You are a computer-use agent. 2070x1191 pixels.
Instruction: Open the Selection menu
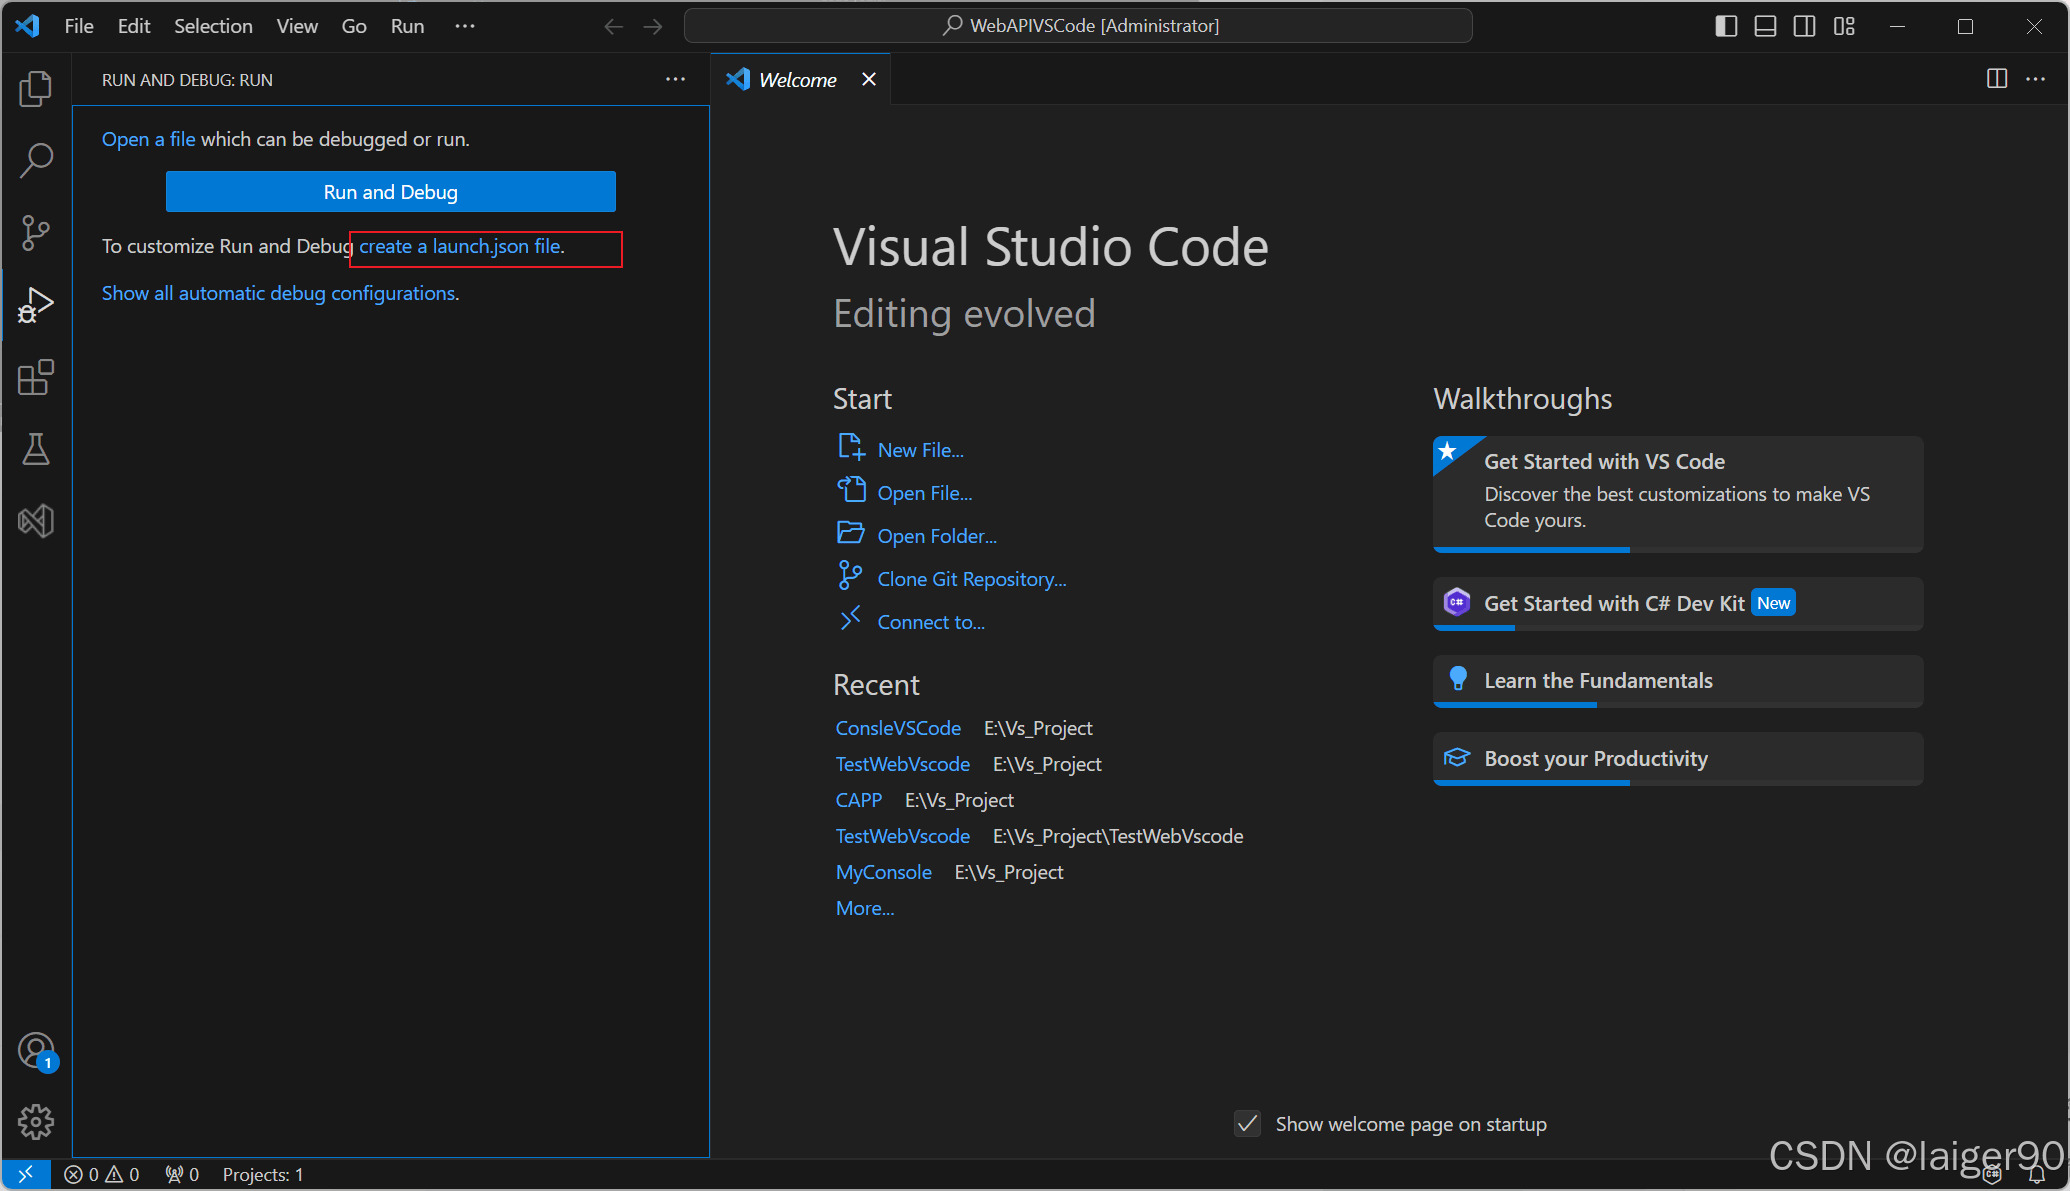pyautogui.click(x=213, y=26)
